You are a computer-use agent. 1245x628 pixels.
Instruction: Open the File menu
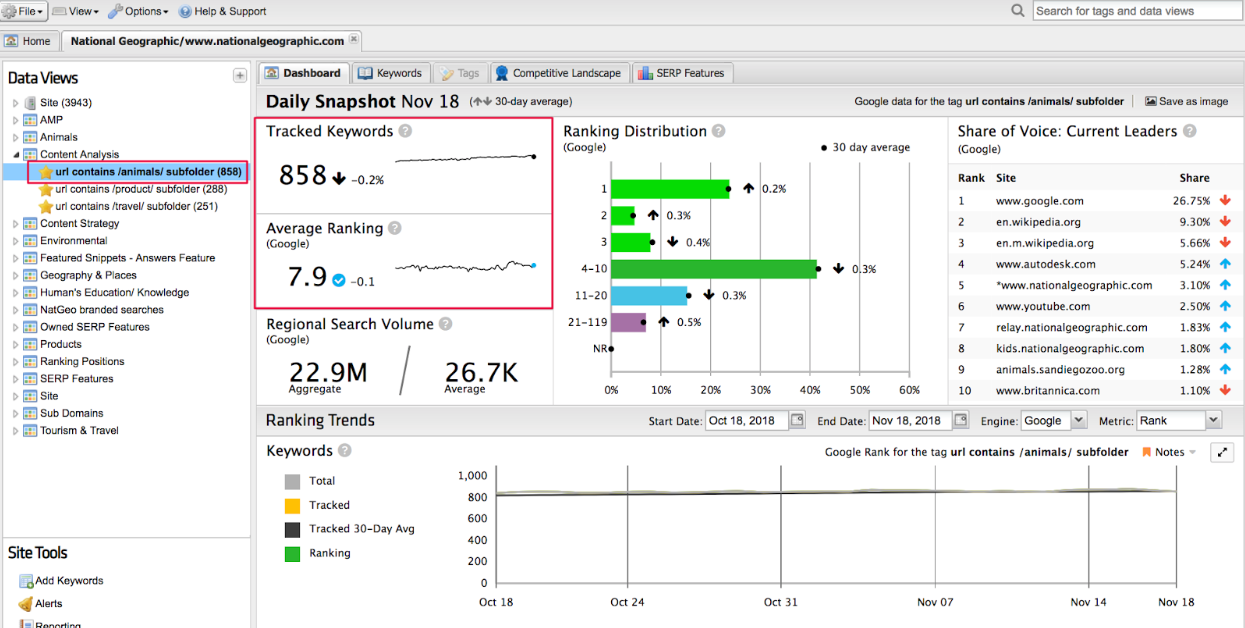pos(24,11)
